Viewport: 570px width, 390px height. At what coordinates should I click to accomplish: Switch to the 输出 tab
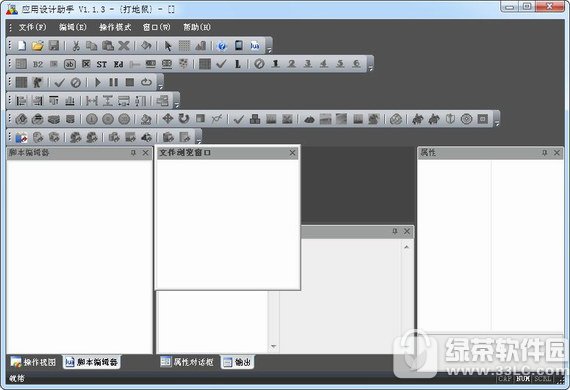pos(237,362)
